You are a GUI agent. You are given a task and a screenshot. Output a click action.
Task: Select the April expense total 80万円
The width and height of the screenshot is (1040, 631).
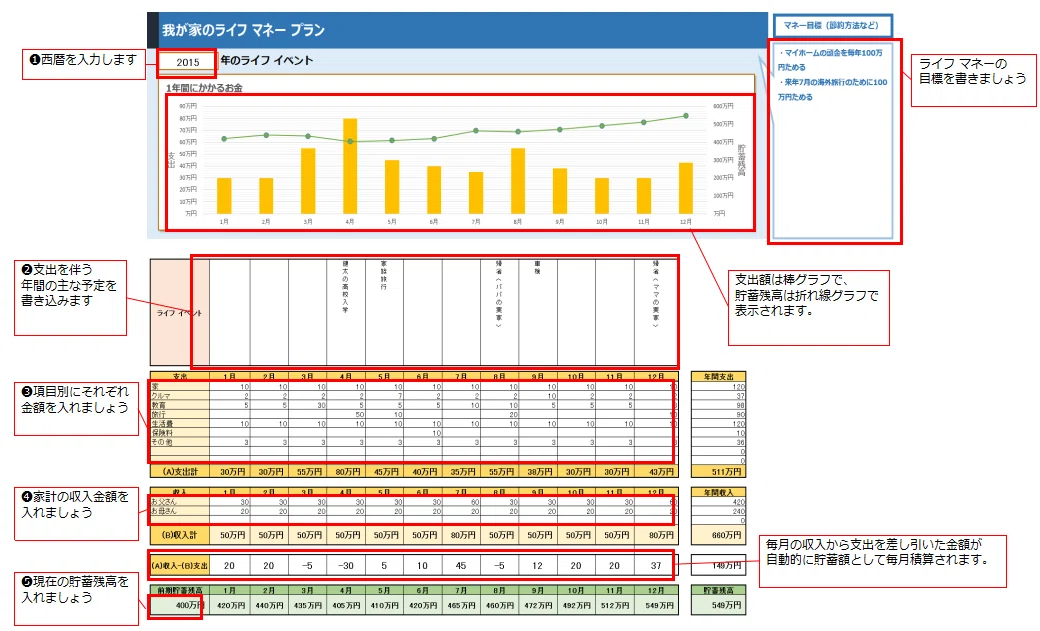coord(346,472)
